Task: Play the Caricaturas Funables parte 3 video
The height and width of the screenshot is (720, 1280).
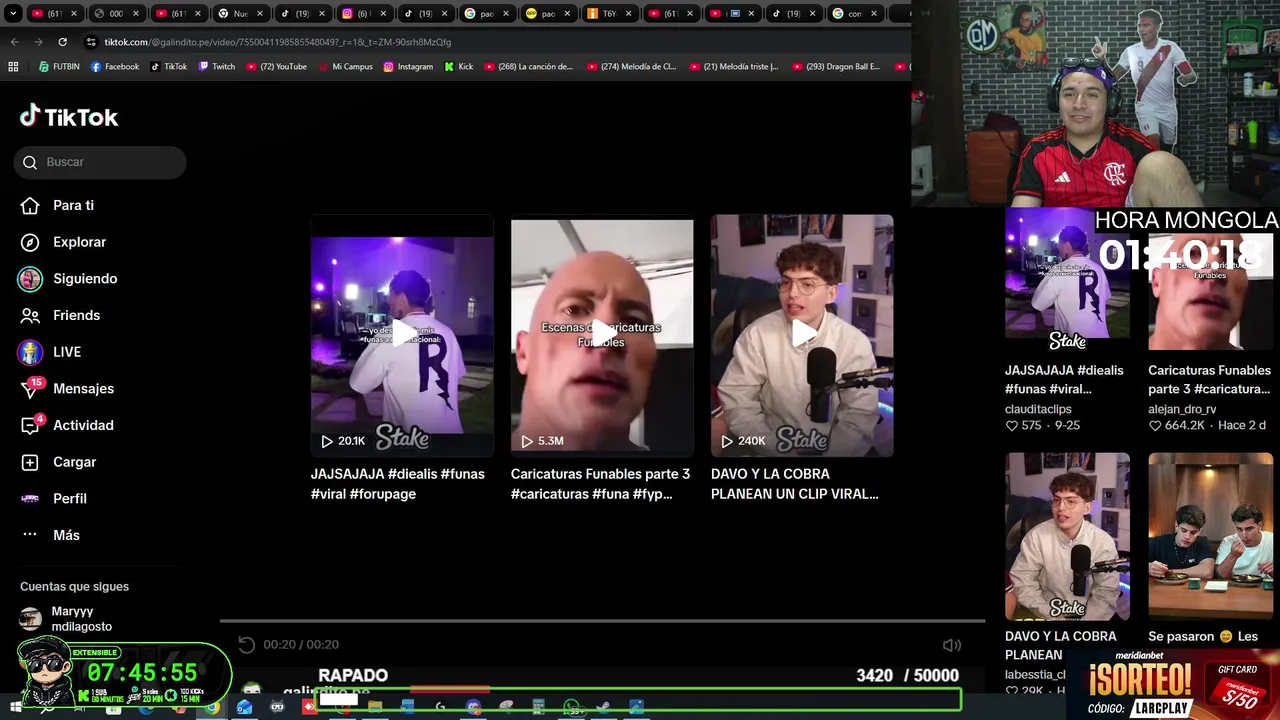Action: 602,335
